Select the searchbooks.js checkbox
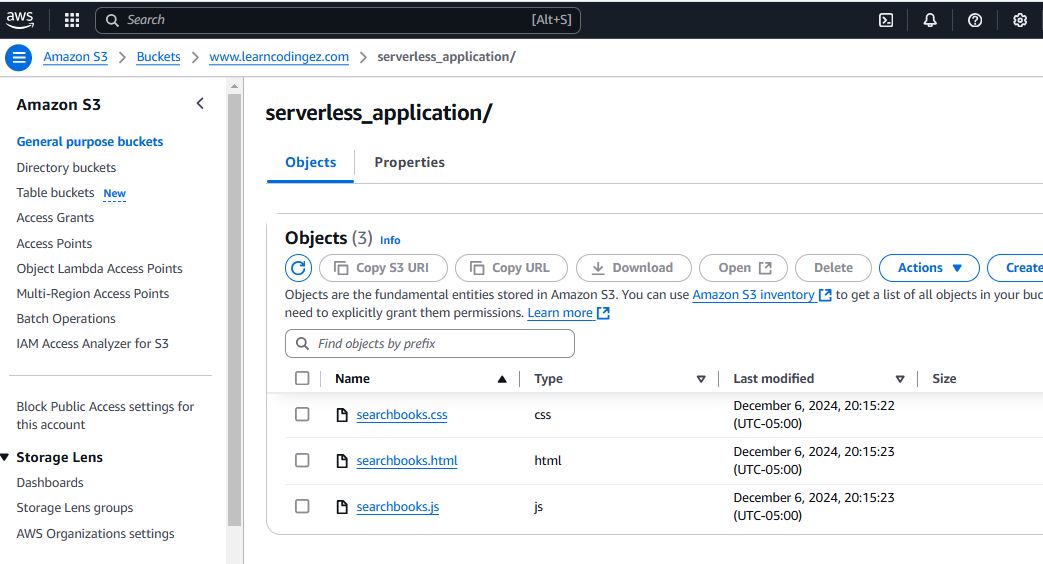Viewport: 1043px width, 564px height. pos(302,506)
